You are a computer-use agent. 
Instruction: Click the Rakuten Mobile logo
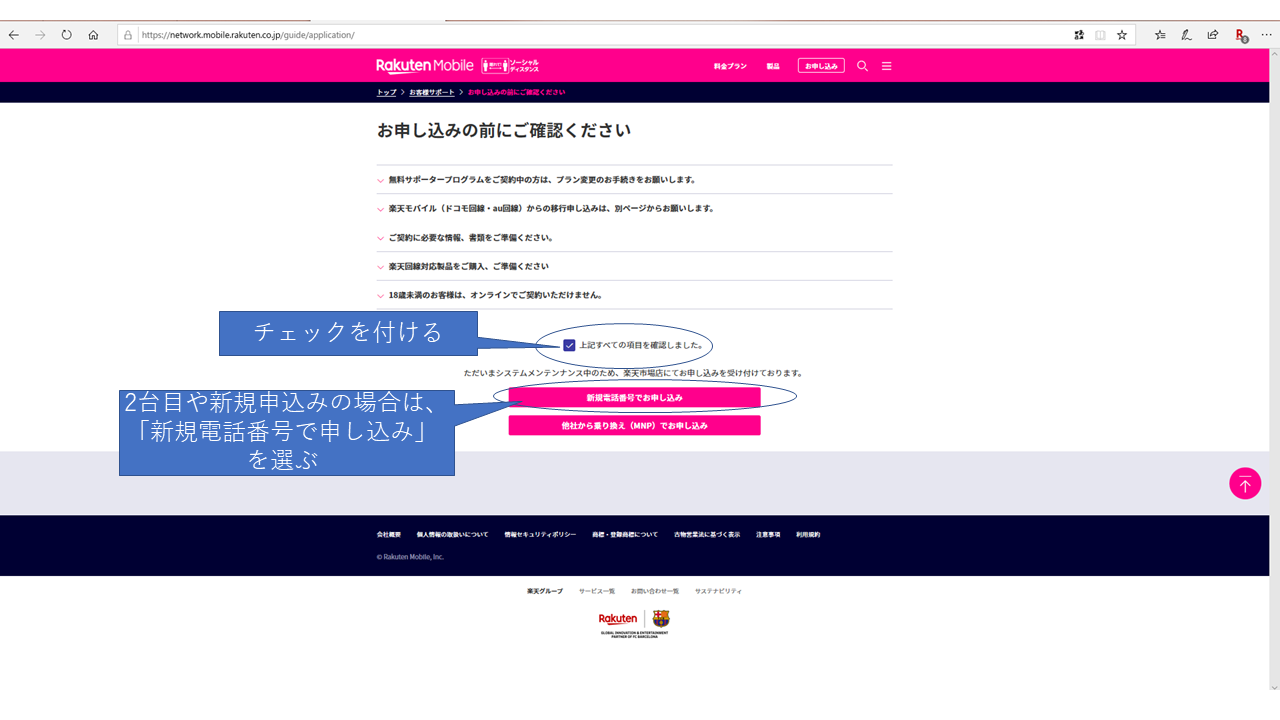point(425,66)
